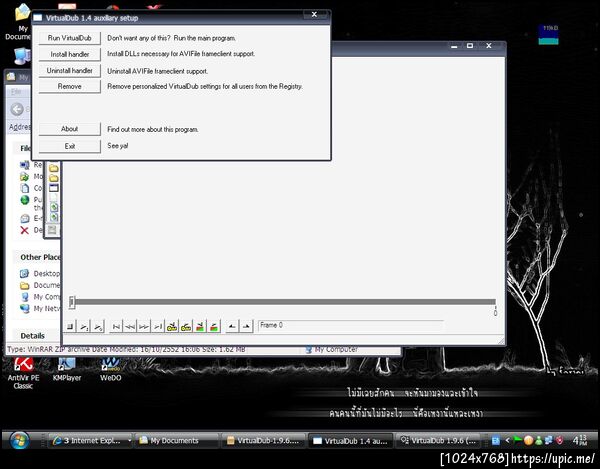Open the Windows Start orb

[19, 440]
